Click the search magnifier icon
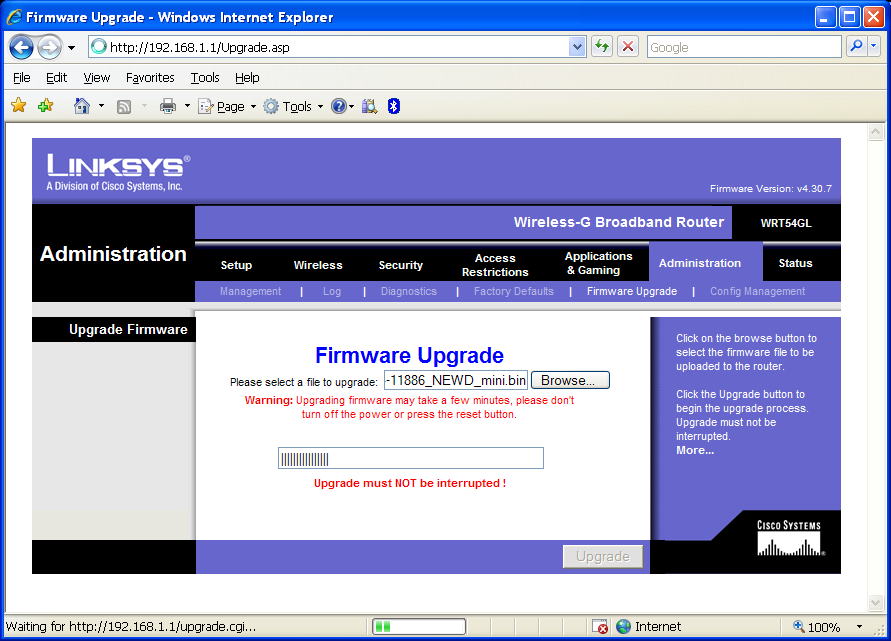This screenshot has width=891, height=641. [856, 47]
